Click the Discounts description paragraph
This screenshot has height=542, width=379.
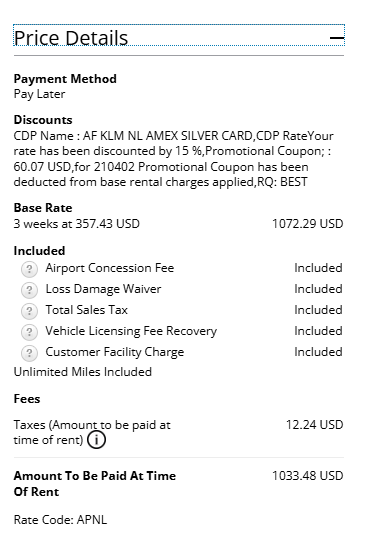(173, 159)
